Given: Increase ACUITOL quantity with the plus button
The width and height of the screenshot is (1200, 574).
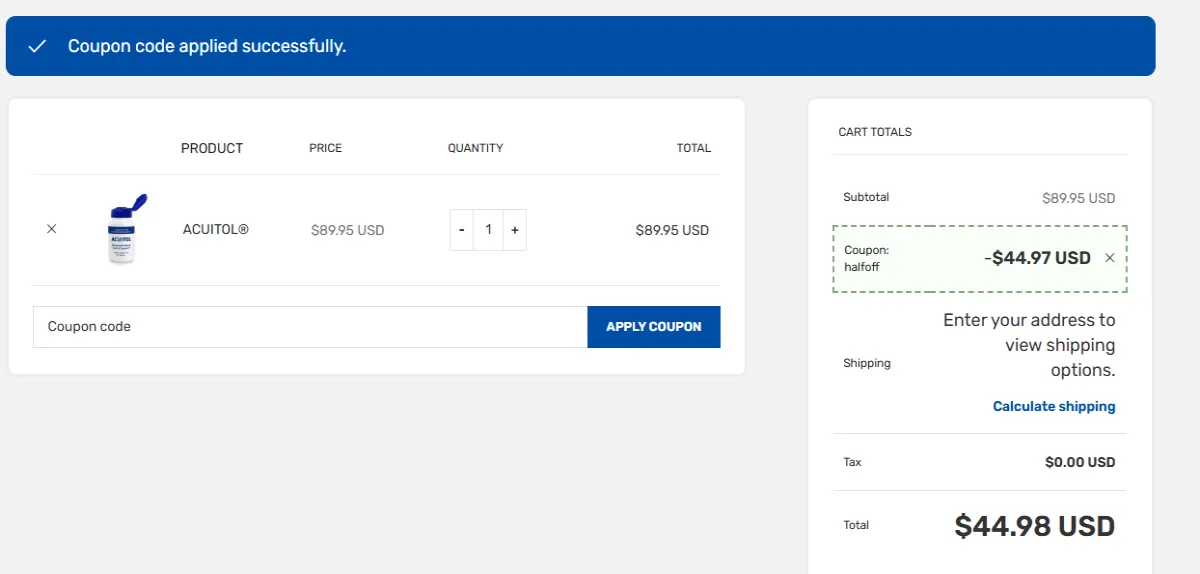Looking at the screenshot, I should 514,230.
